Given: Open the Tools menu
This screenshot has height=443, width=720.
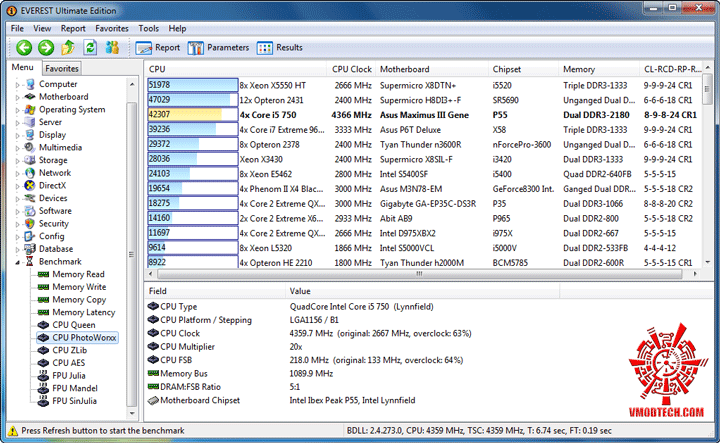Looking at the screenshot, I should 149,28.
